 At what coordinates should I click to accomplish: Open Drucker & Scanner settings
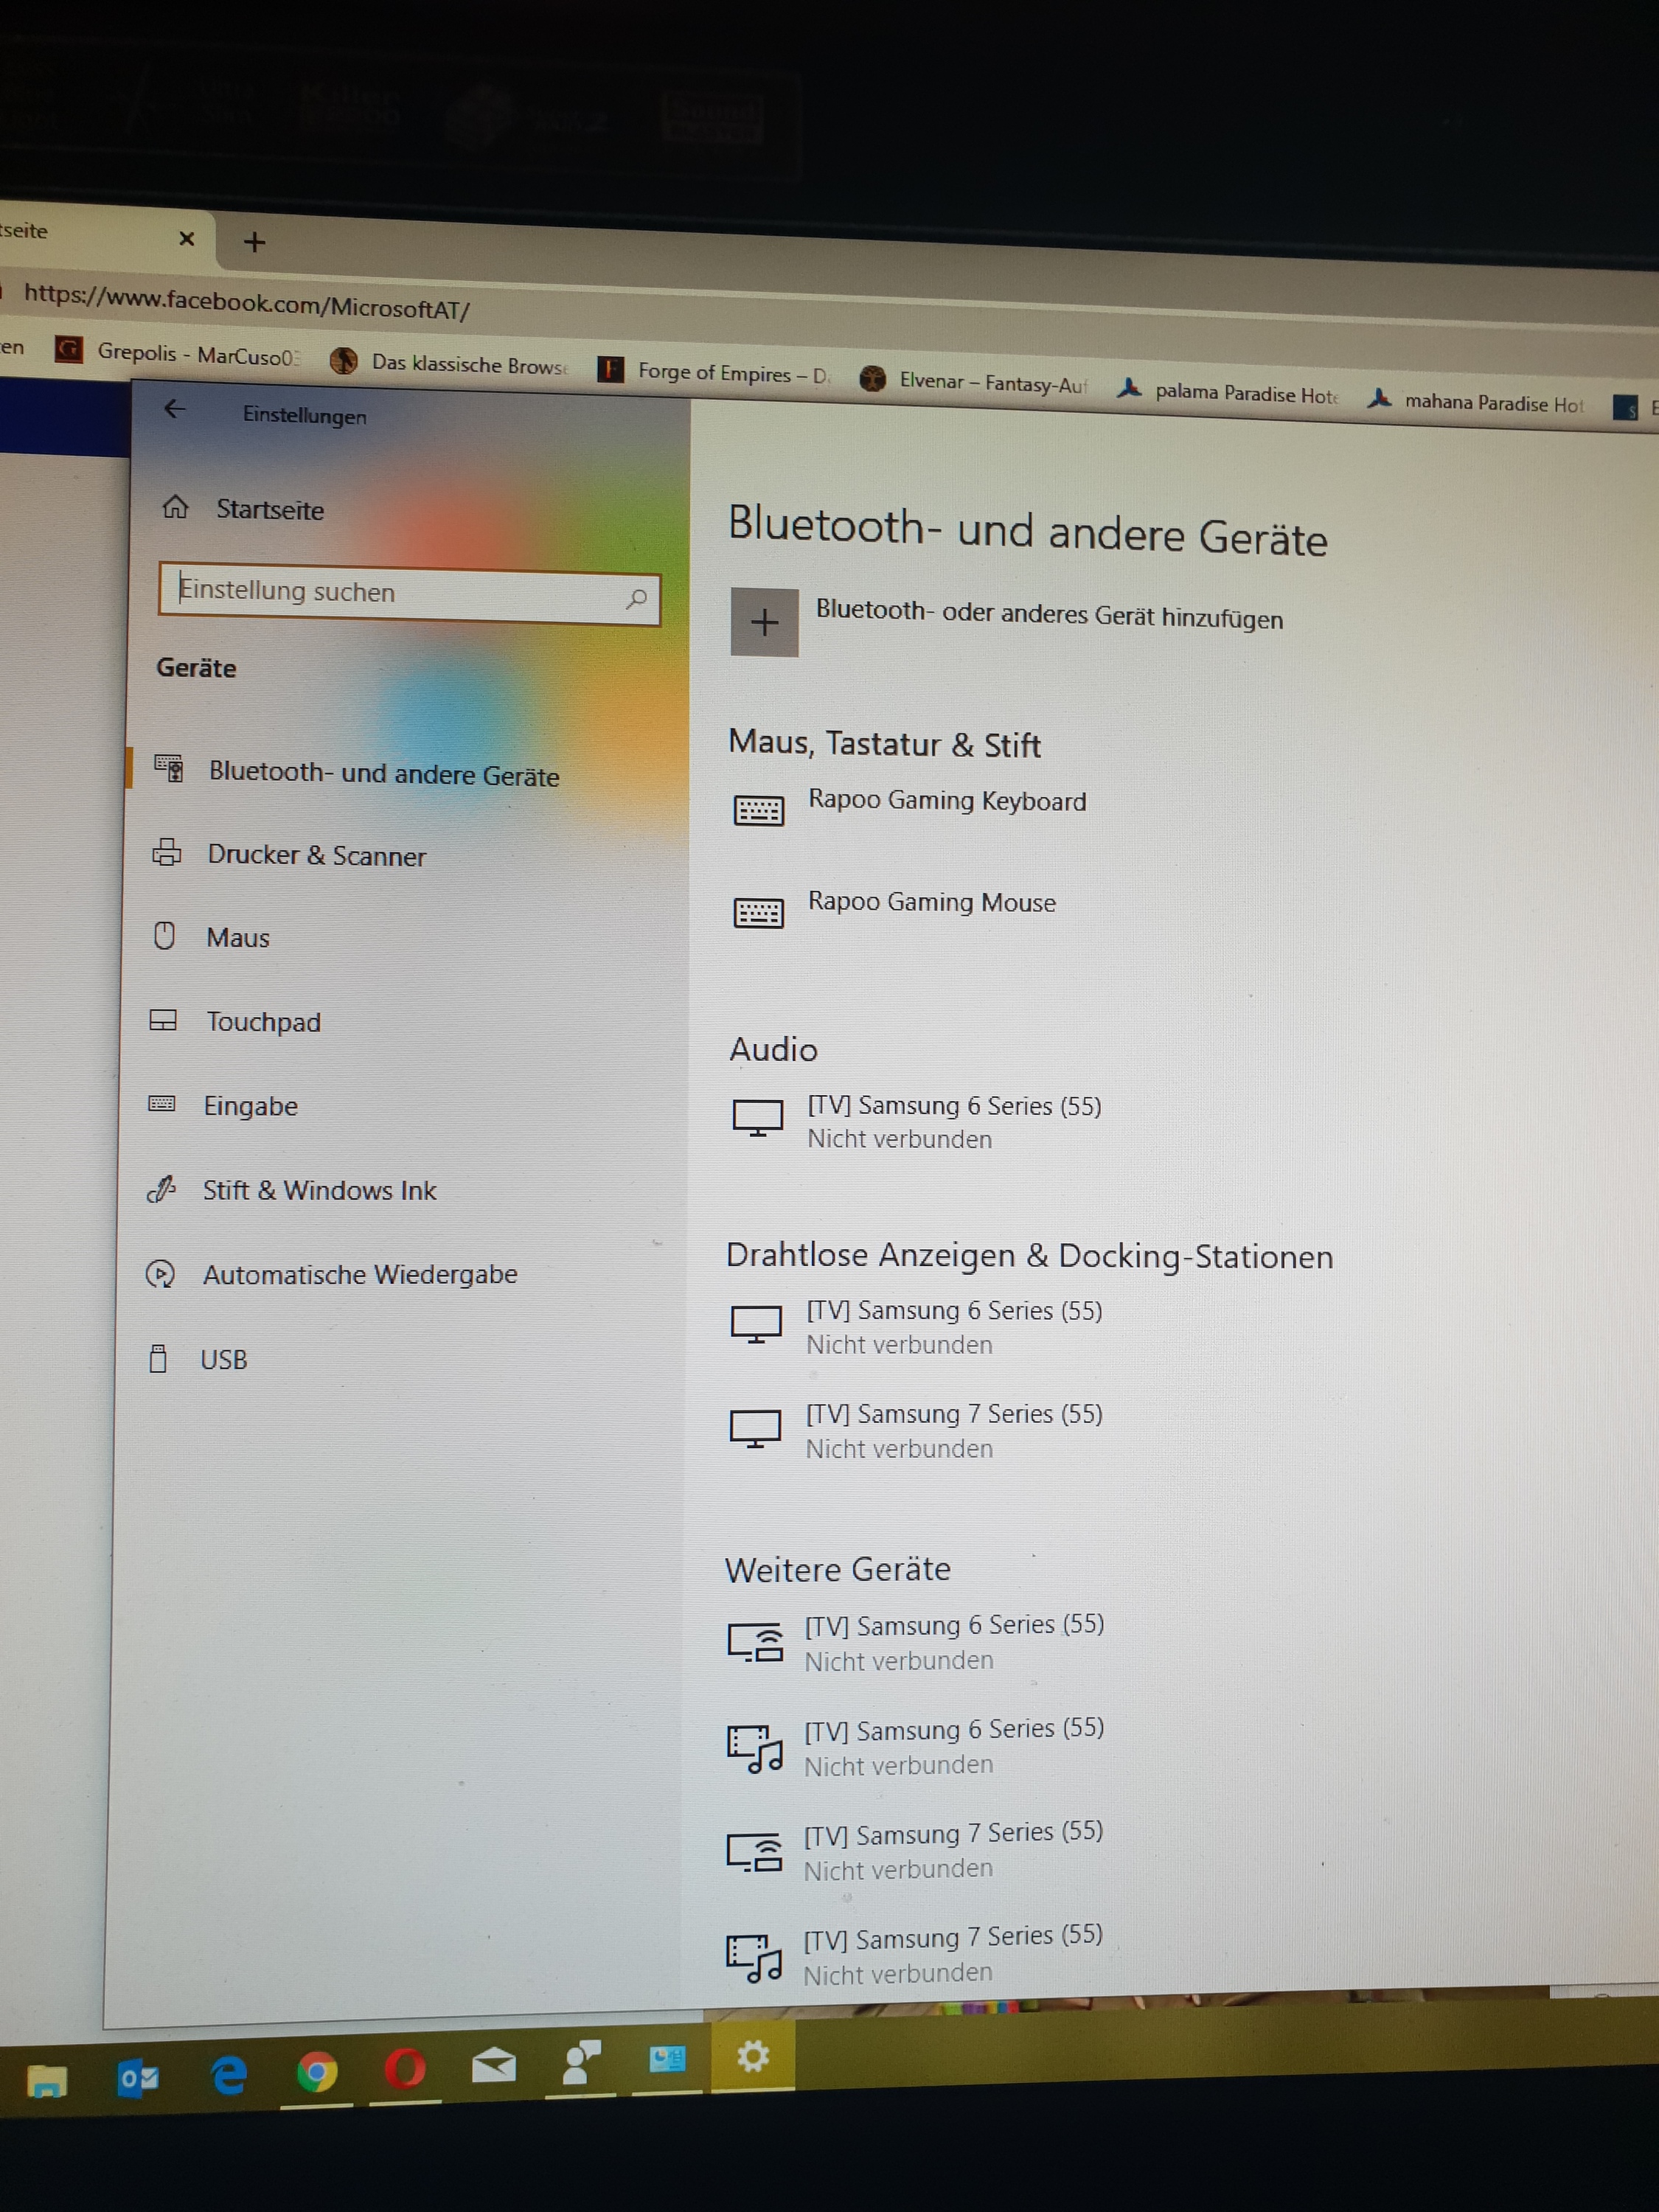coord(317,855)
